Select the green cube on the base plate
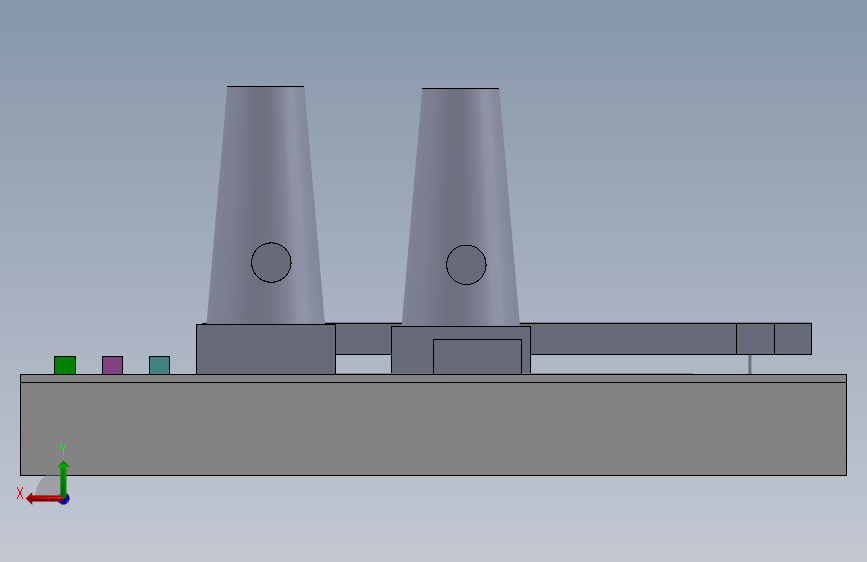Viewport: 867px width, 562px height. pyautogui.click(x=65, y=365)
